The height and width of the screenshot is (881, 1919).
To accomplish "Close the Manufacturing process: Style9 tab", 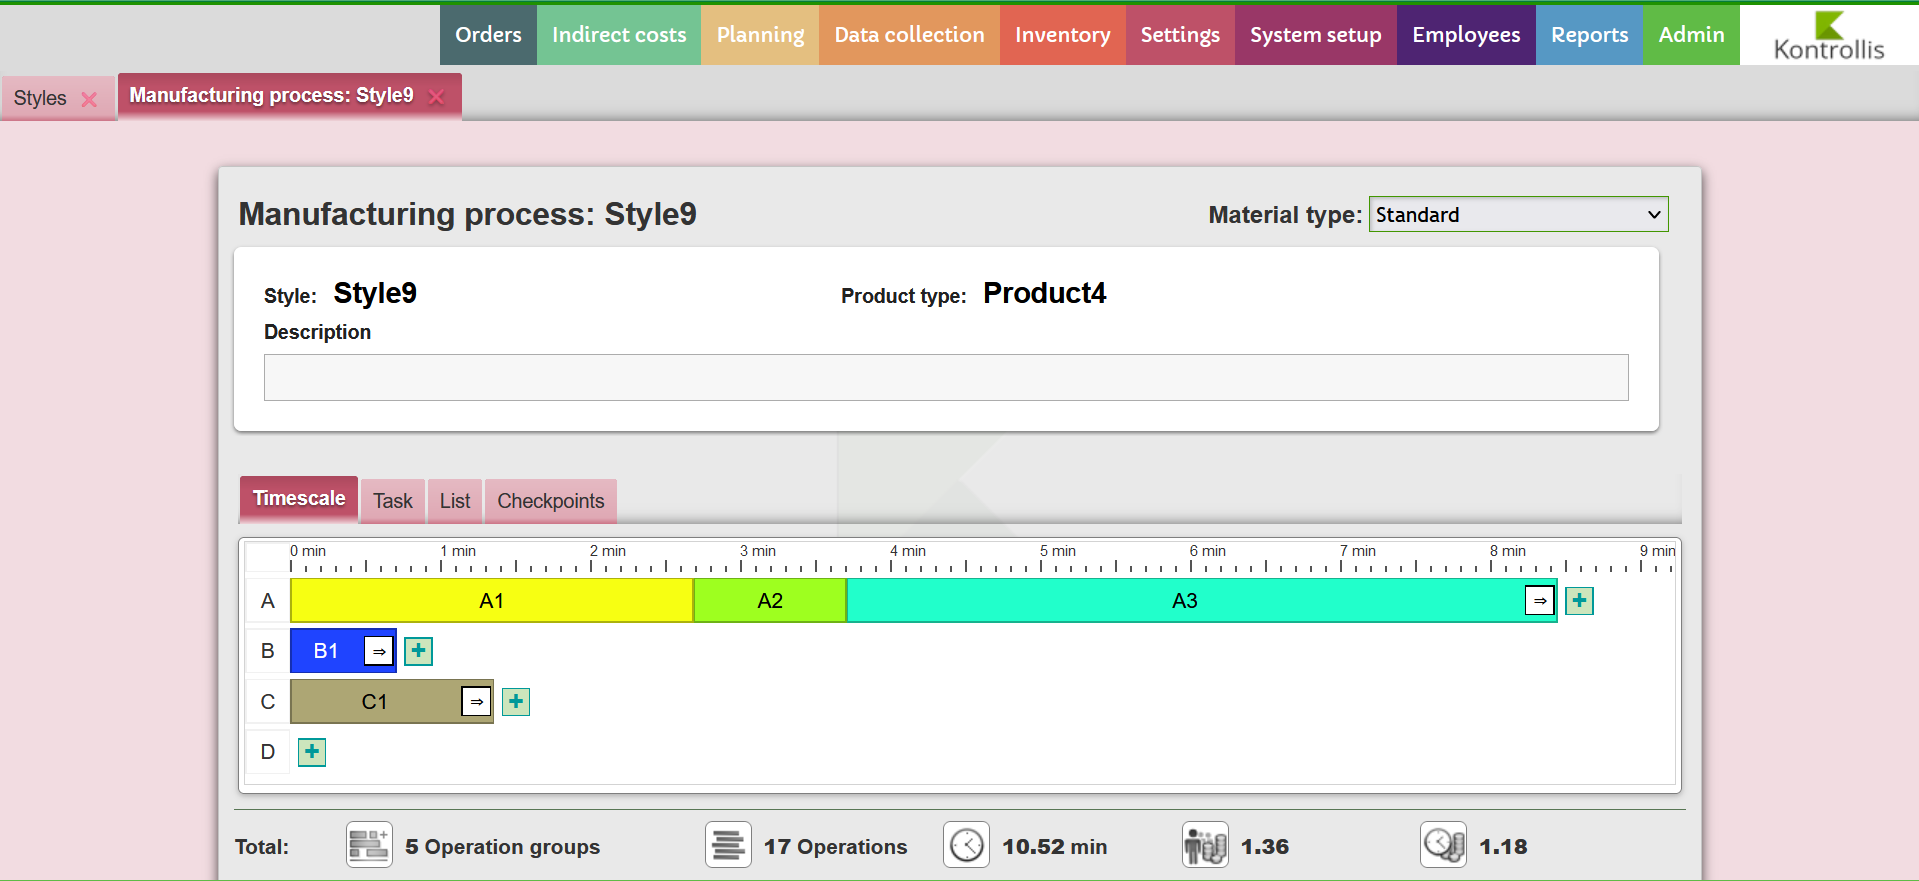I will pos(436,97).
